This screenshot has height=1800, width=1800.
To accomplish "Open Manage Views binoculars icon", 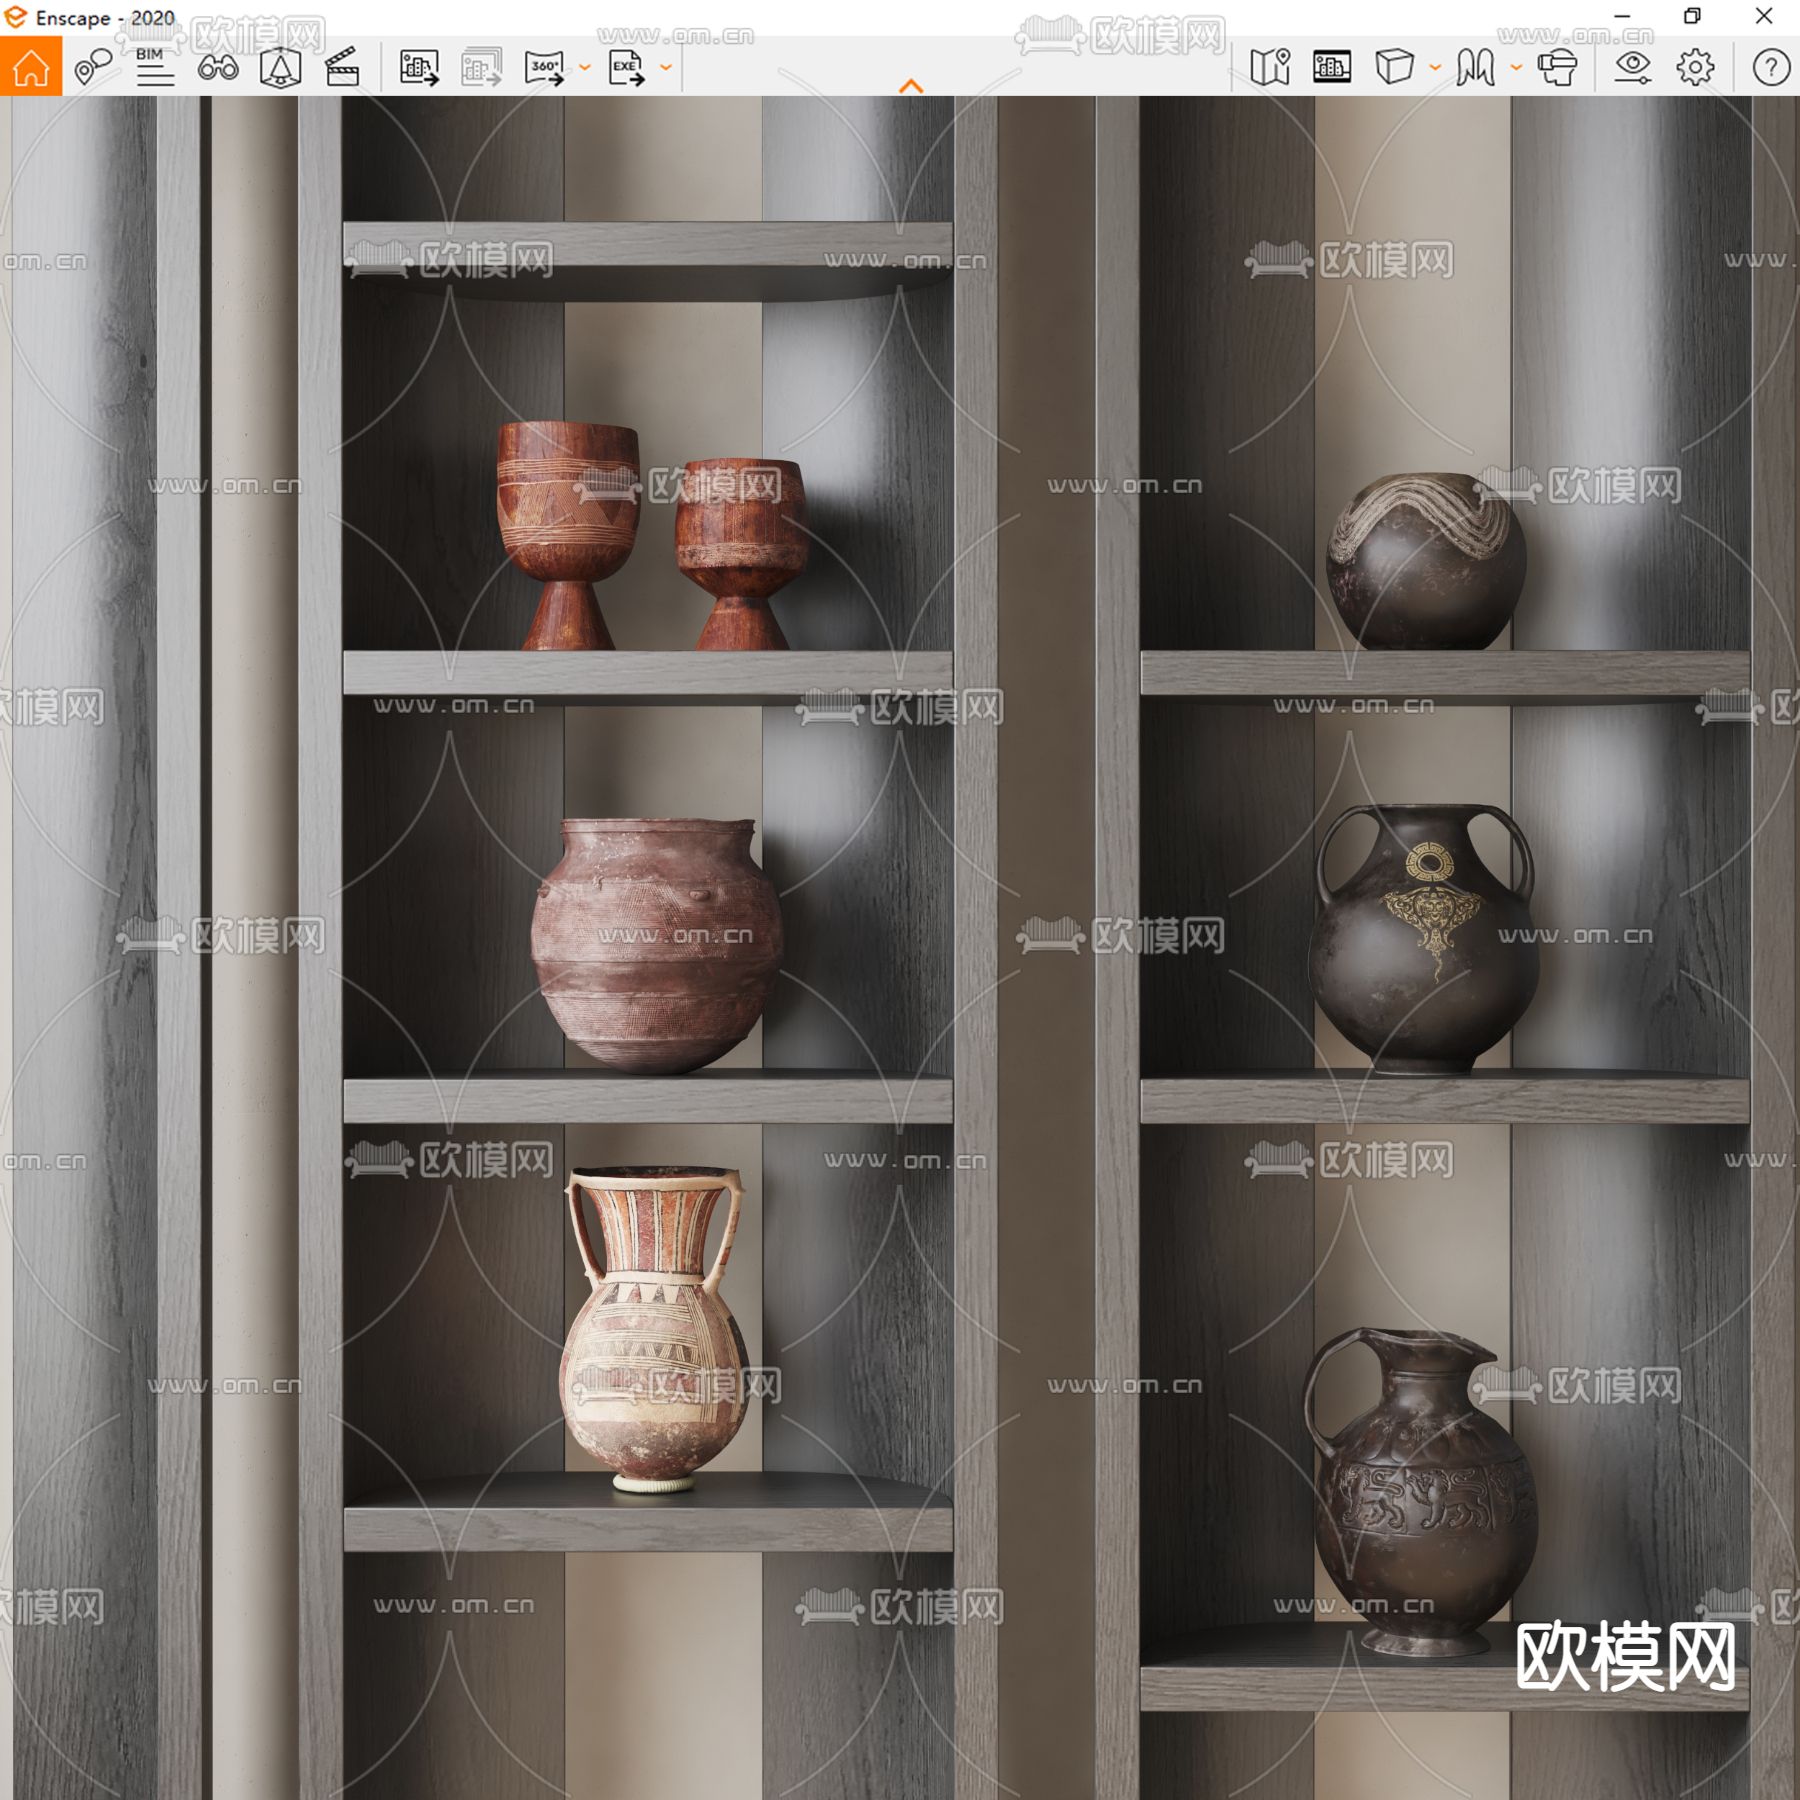I will click(217, 67).
